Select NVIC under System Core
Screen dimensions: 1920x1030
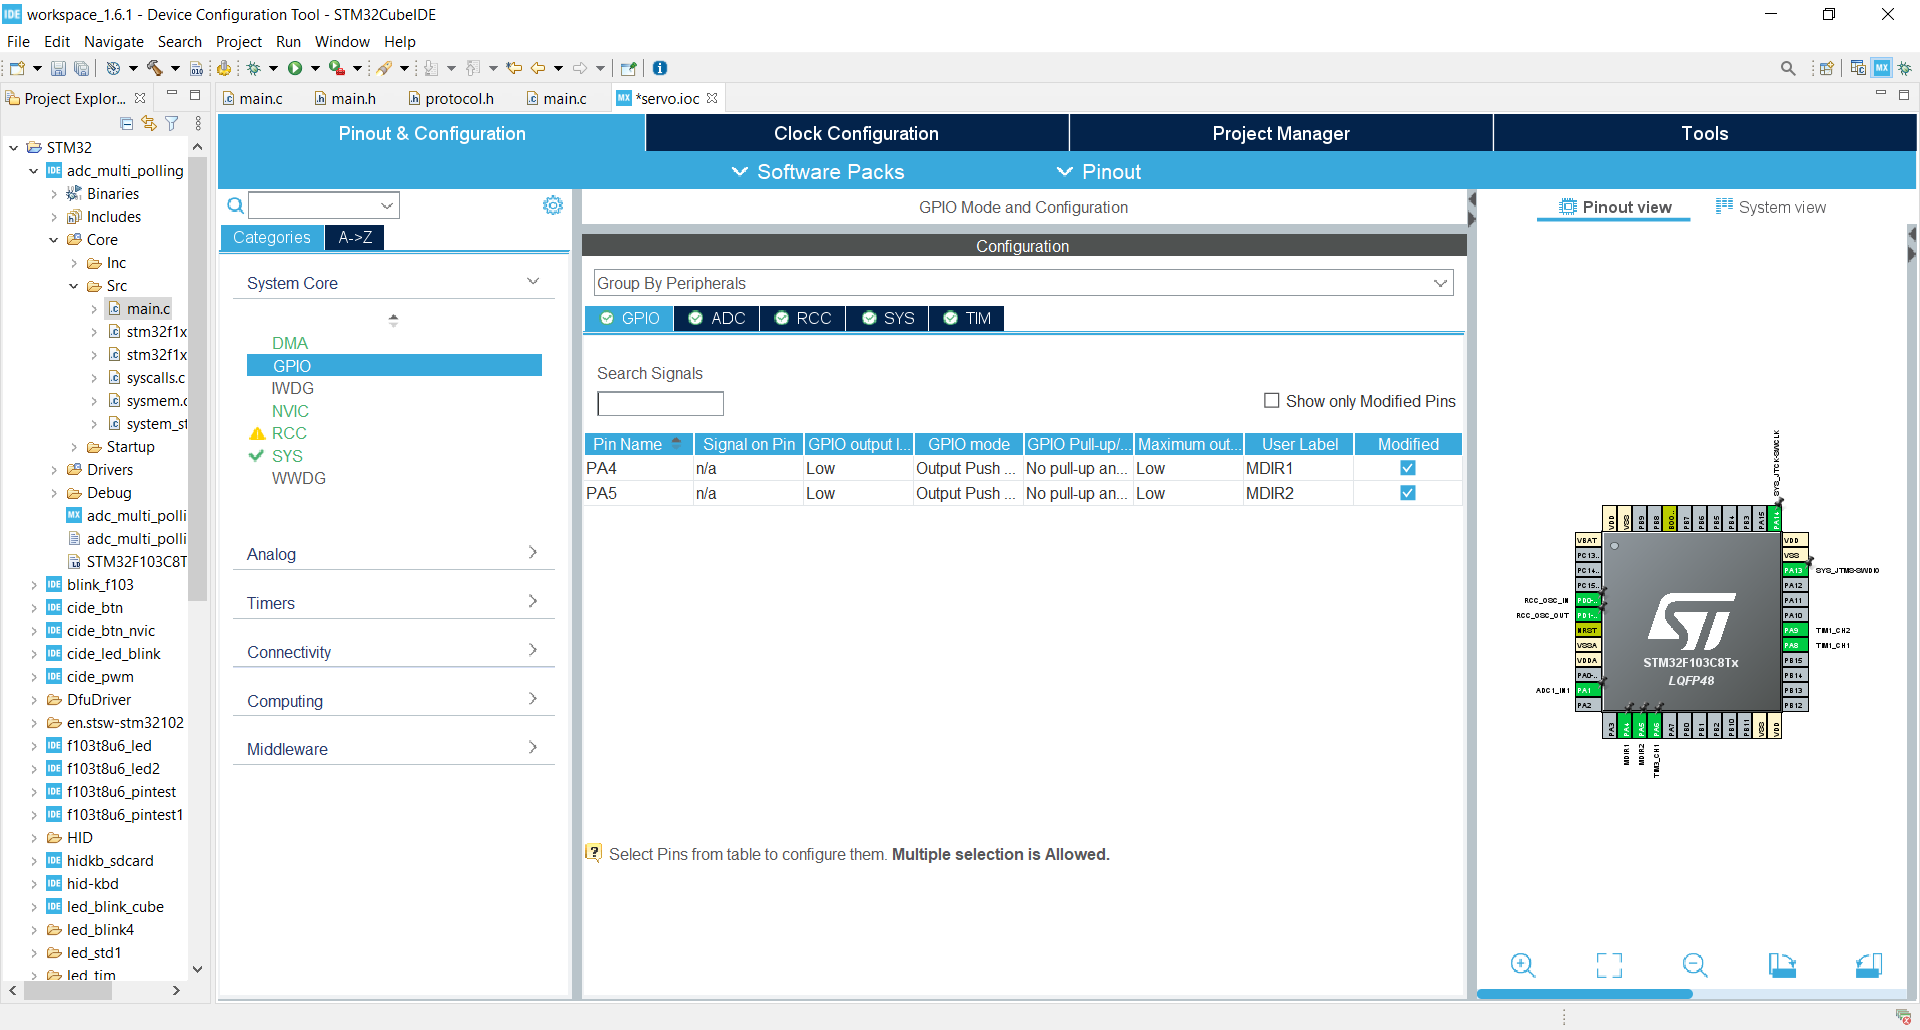pyautogui.click(x=290, y=411)
